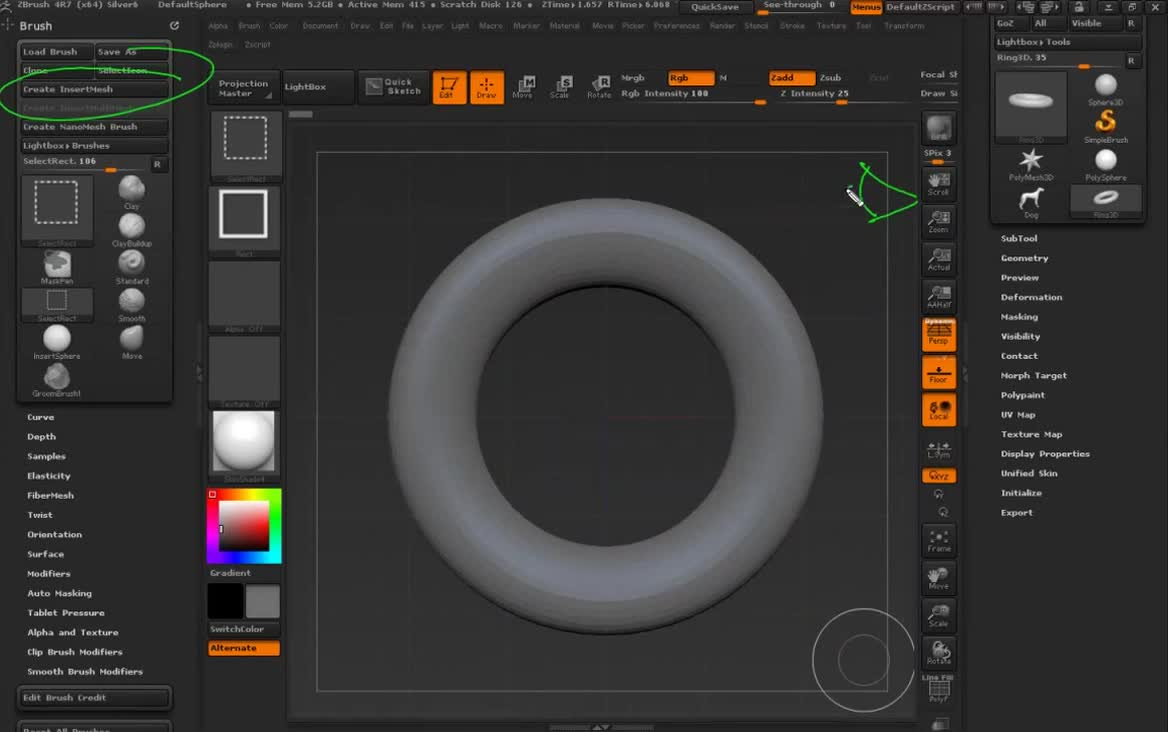This screenshot has width=1168, height=732.
Task: Open the Preferences menu
Action: 676,26
